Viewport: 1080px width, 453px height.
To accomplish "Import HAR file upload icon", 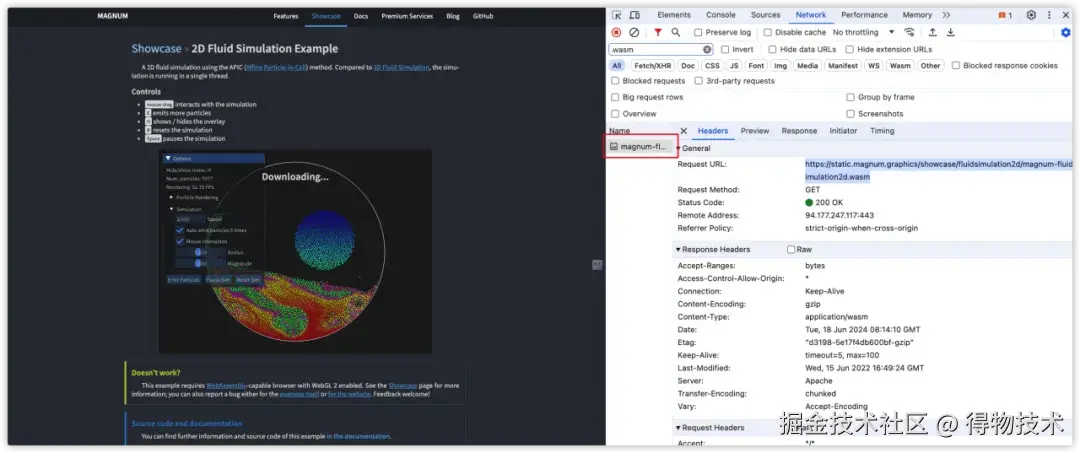I will 933,32.
